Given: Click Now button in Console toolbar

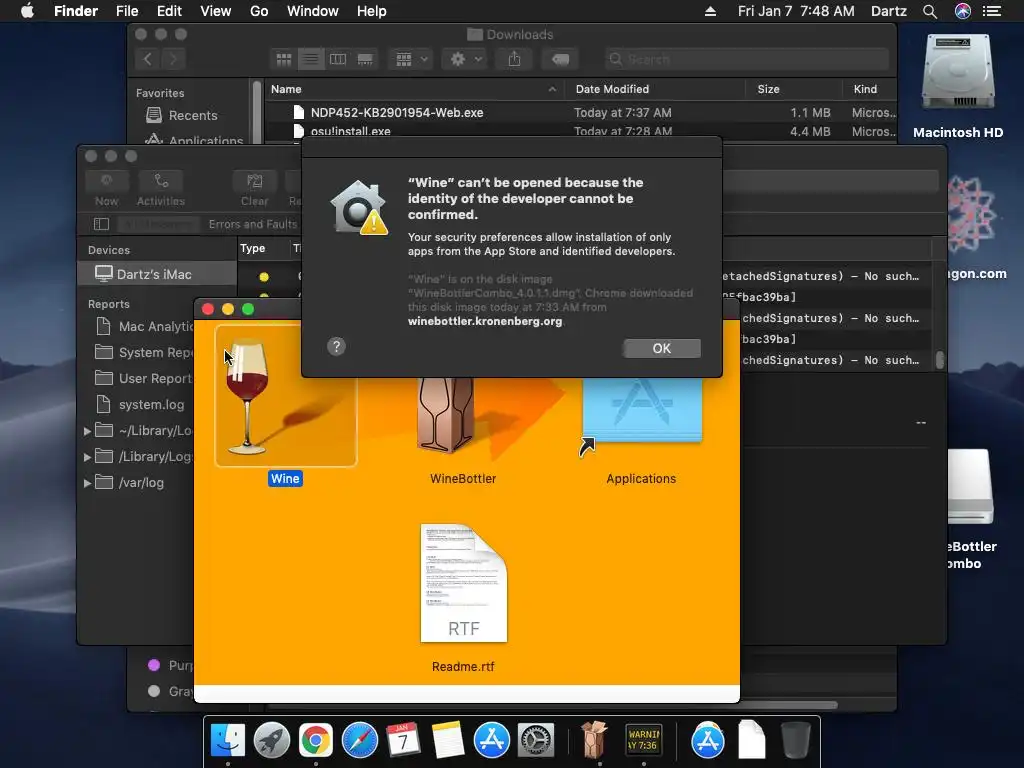Looking at the screenshot, I should click(x=106, y=189).
